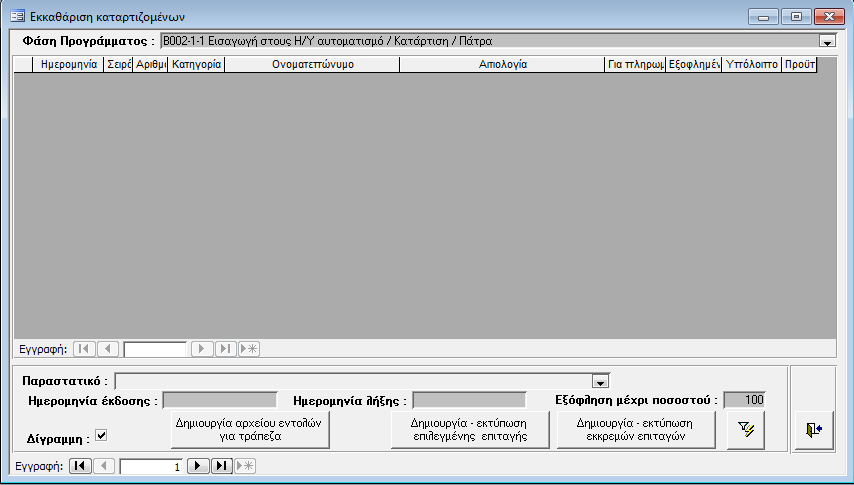Click the Ονοματεπώνυμο column header
Screen dimensions: 854x485
(x=312, y=64)
